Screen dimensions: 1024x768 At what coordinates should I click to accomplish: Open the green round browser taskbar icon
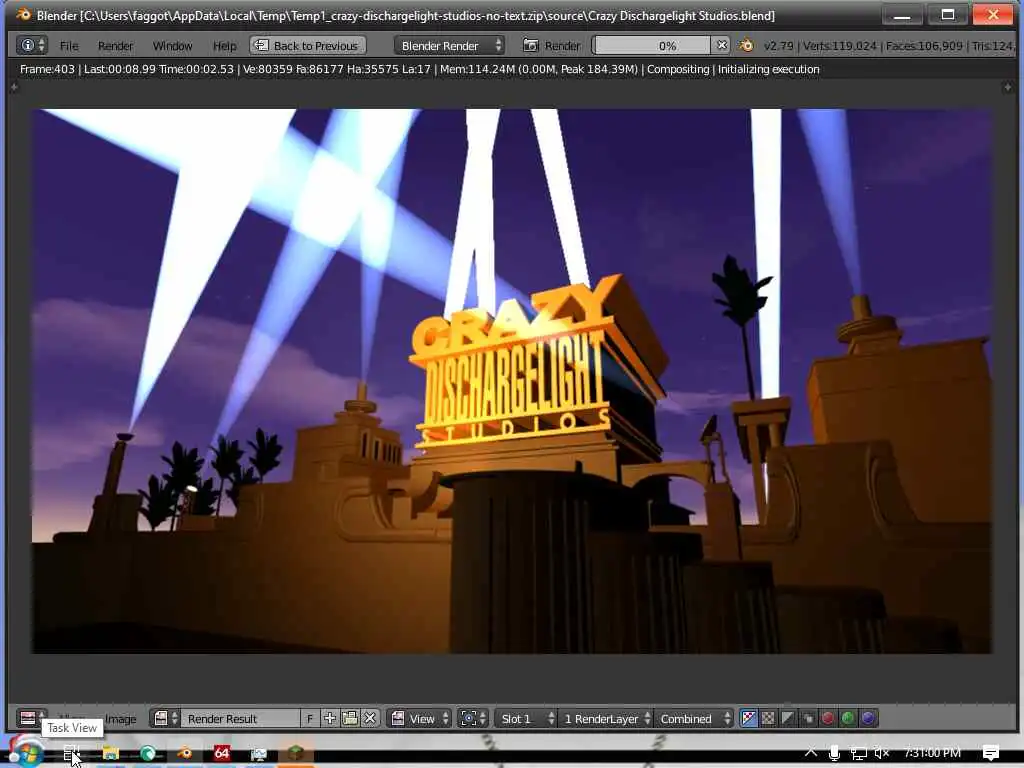click(x=148, y=754)
